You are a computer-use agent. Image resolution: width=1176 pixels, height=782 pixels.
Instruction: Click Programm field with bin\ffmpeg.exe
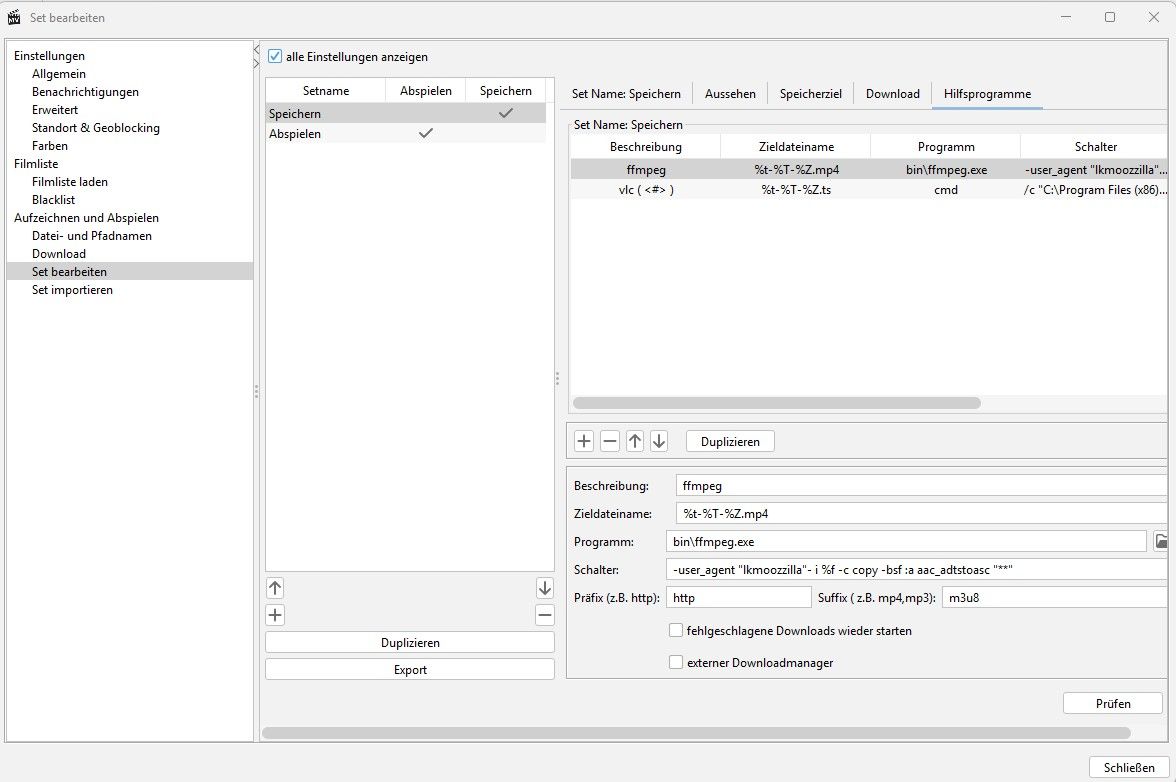[x=906, y=541]
